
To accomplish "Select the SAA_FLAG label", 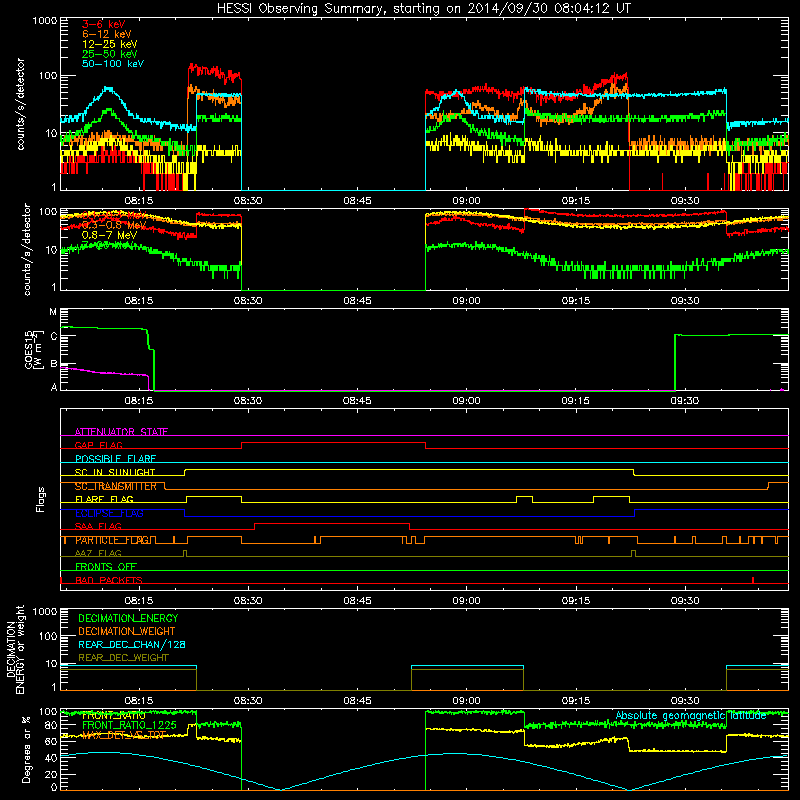I will click(98, 527).
